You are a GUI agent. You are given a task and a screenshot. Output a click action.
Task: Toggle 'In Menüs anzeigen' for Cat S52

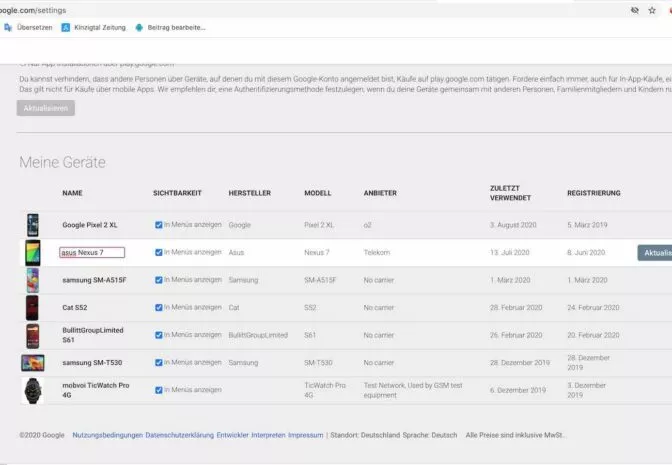pyautogui.click(x=159, y=308)
